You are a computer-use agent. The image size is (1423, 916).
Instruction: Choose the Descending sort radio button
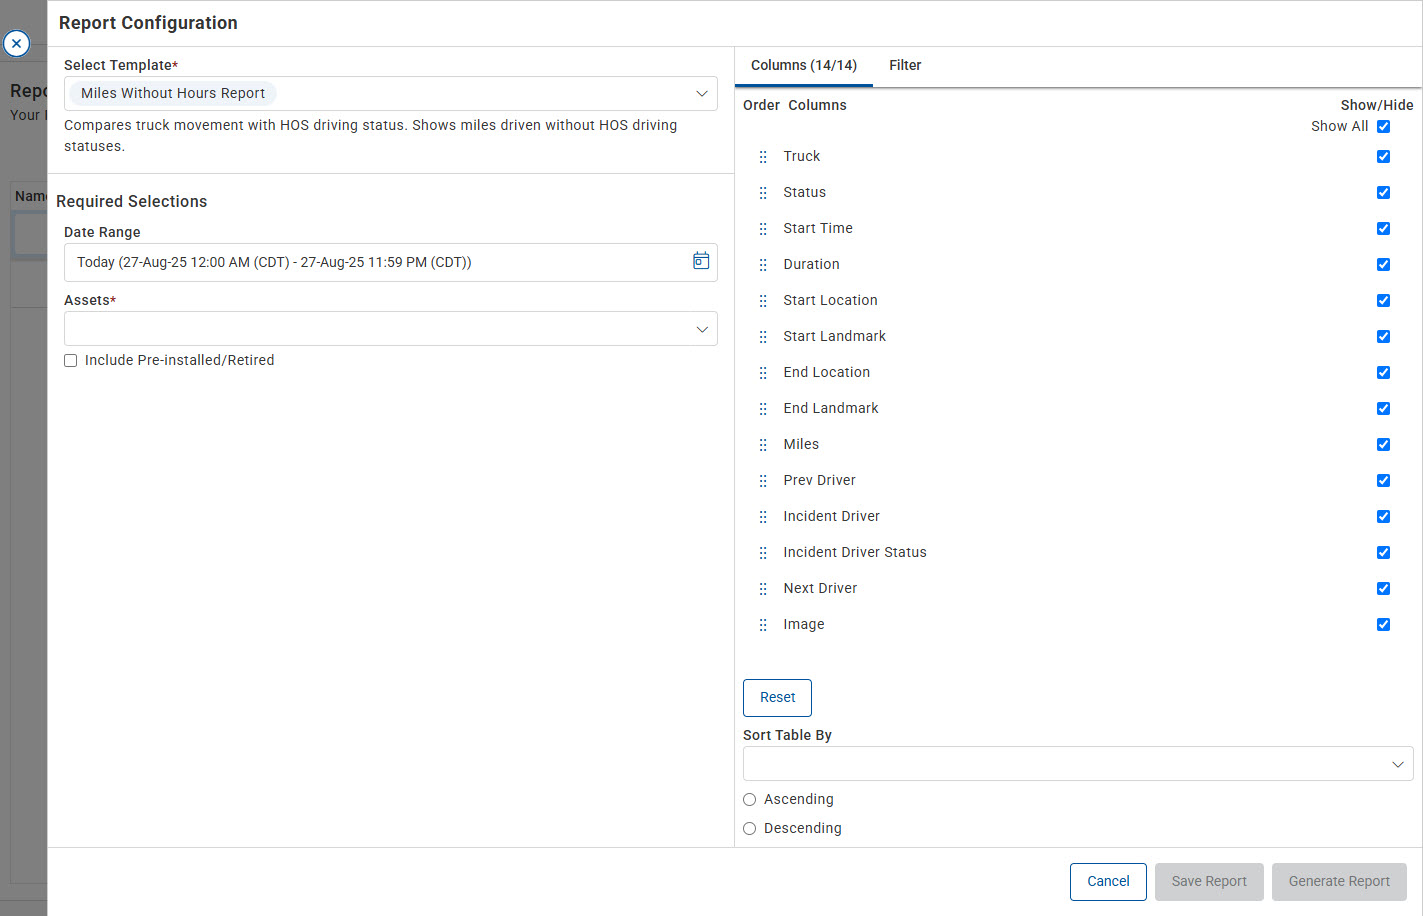[750, 828]
